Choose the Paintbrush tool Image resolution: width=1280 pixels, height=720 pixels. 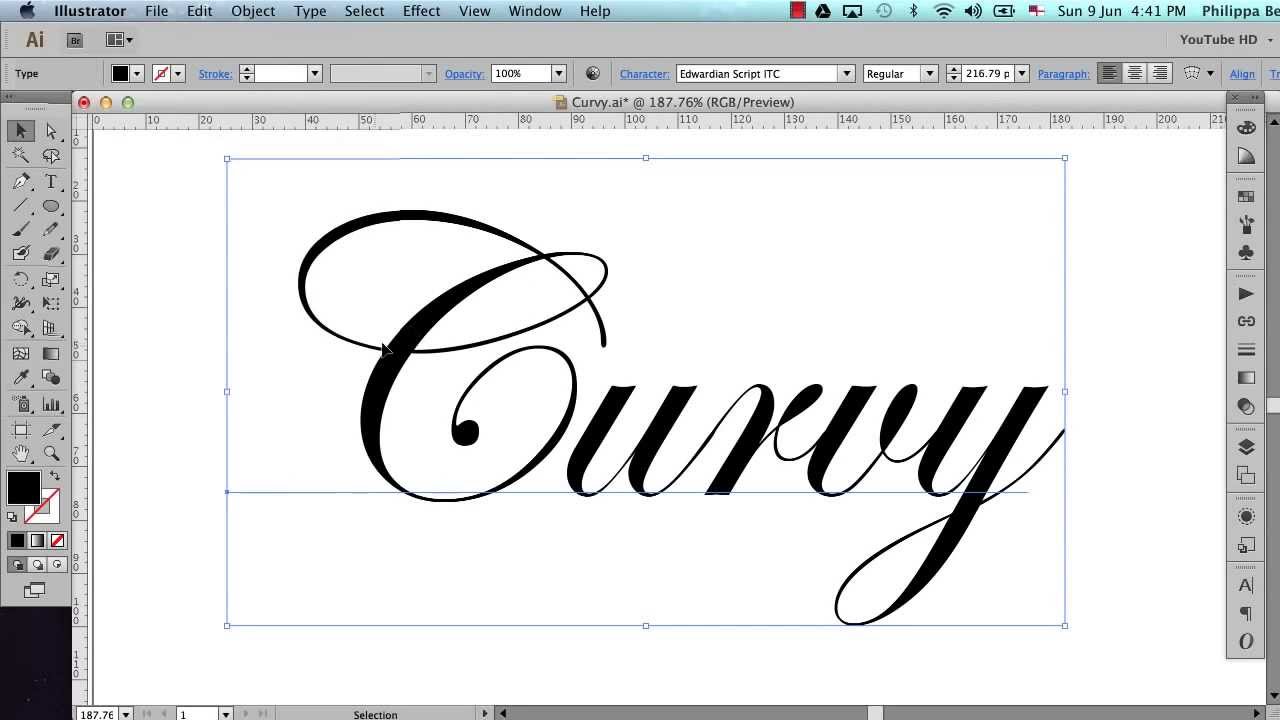20,230
